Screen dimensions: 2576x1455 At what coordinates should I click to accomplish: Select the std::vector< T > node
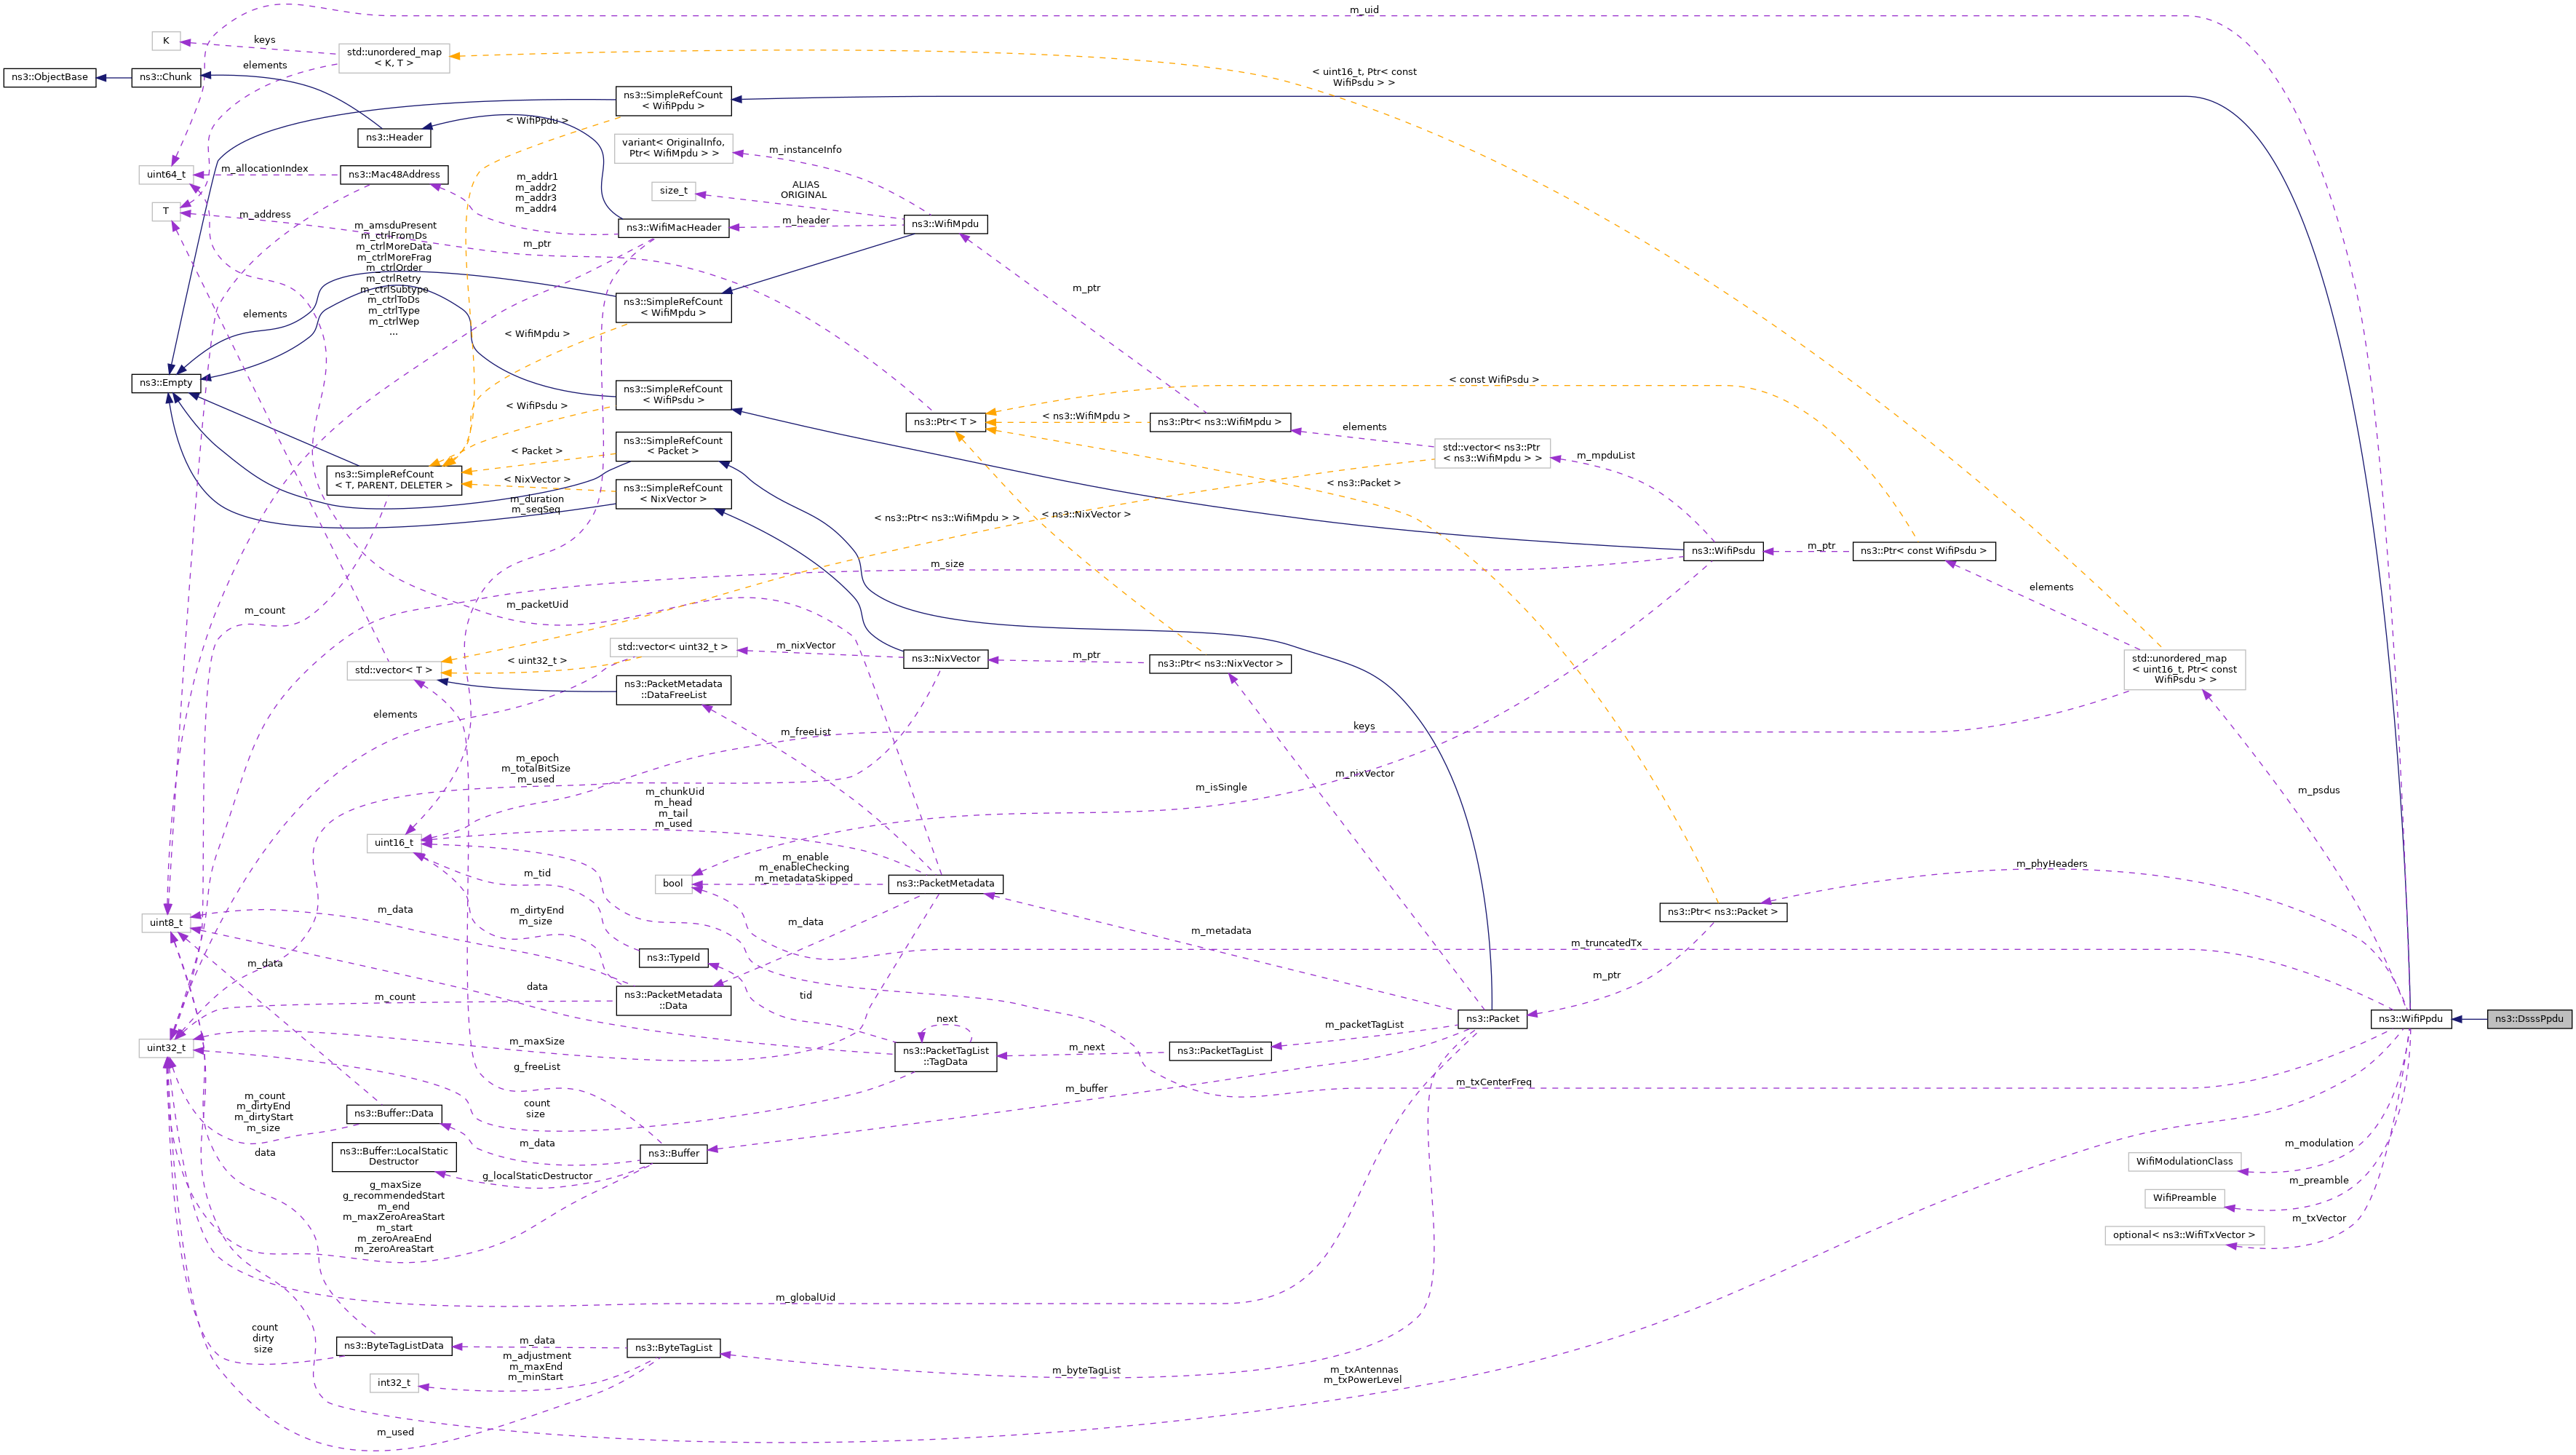[394, 670]
